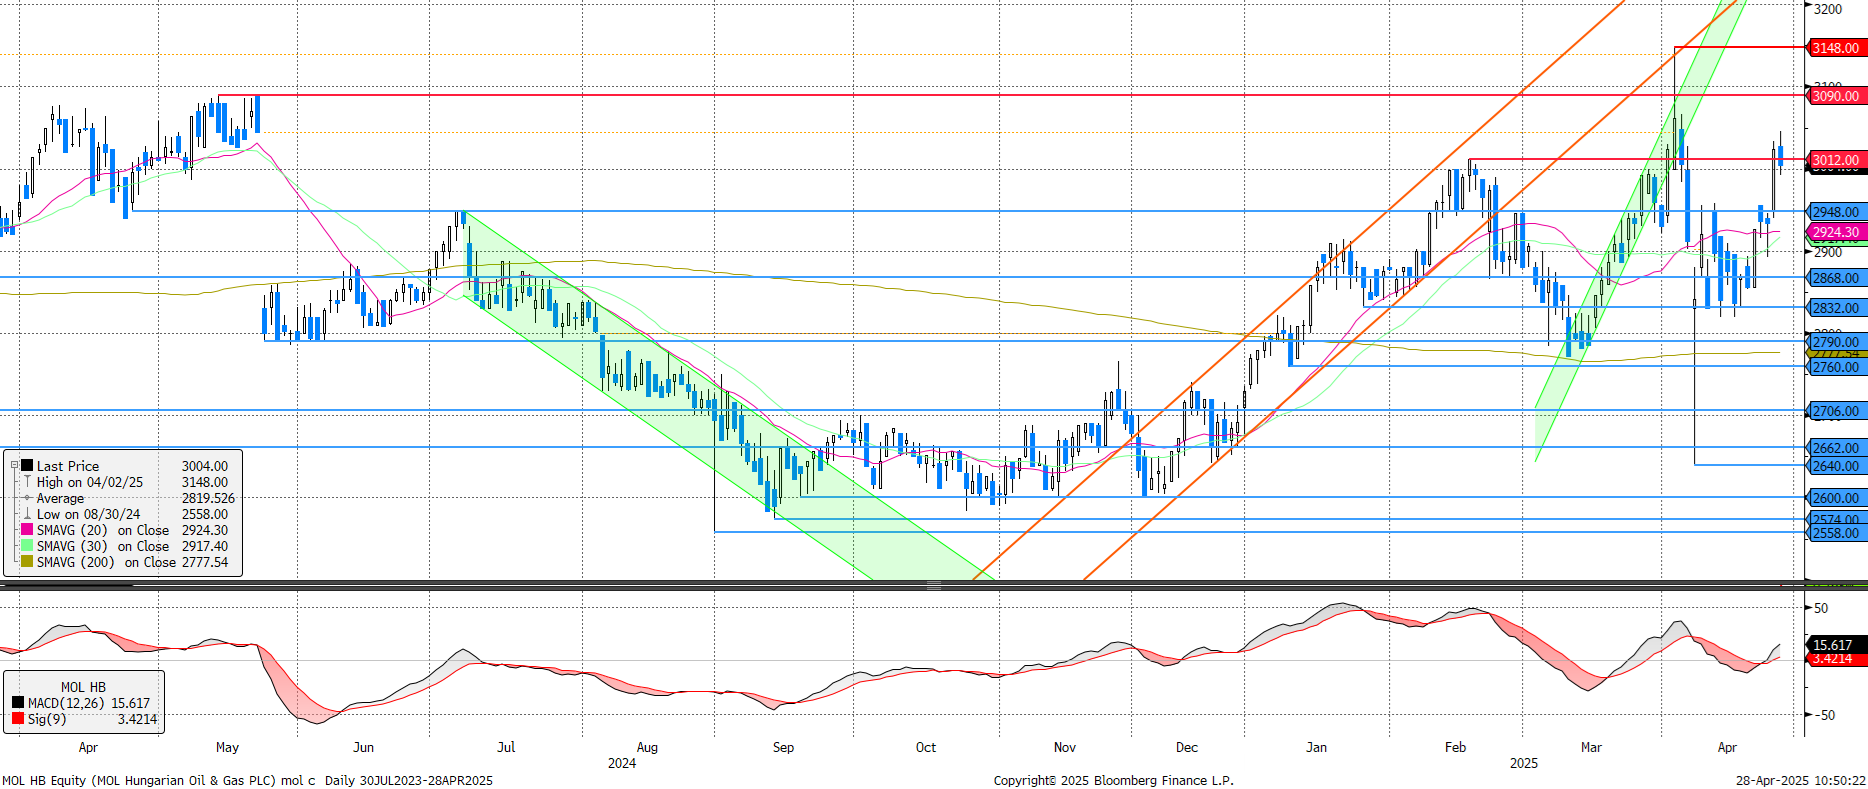Click the -50 MACD axis label
Image resolution: width=1868 pixels, height=789 pixels.
click(1824, 715)
